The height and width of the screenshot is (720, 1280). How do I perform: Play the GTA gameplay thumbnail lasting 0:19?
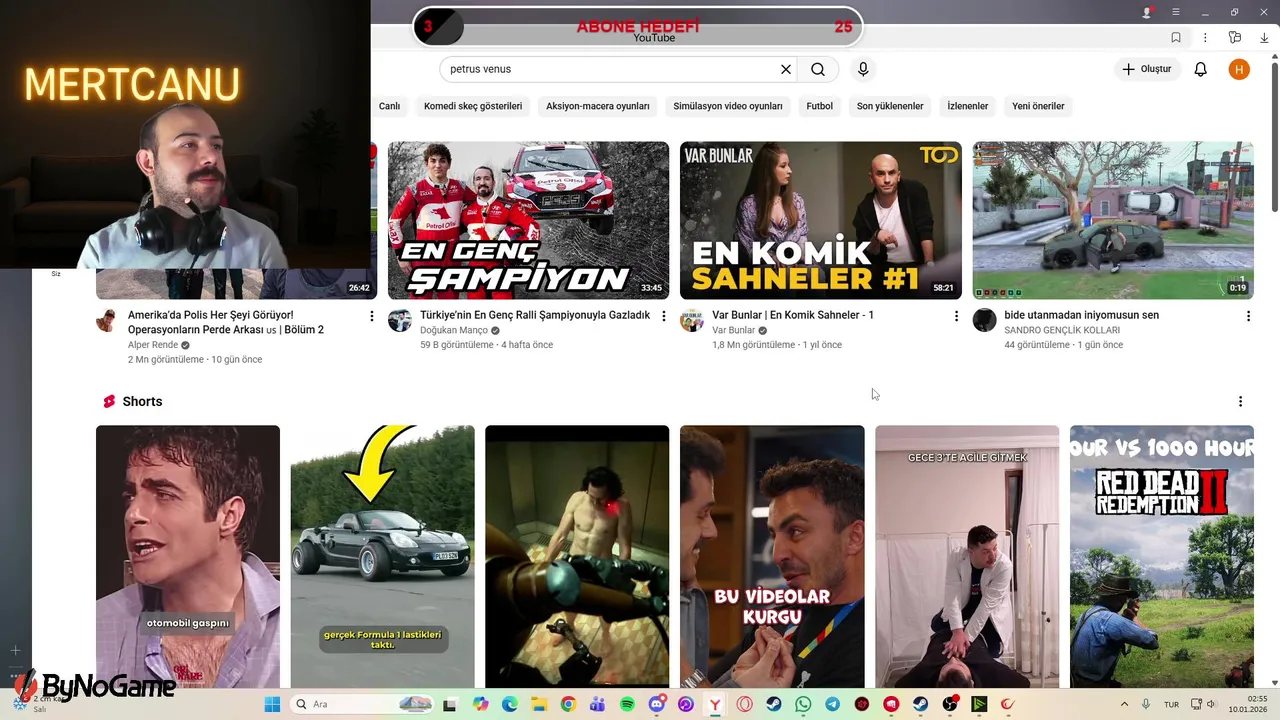click(x=1113, y=220)
